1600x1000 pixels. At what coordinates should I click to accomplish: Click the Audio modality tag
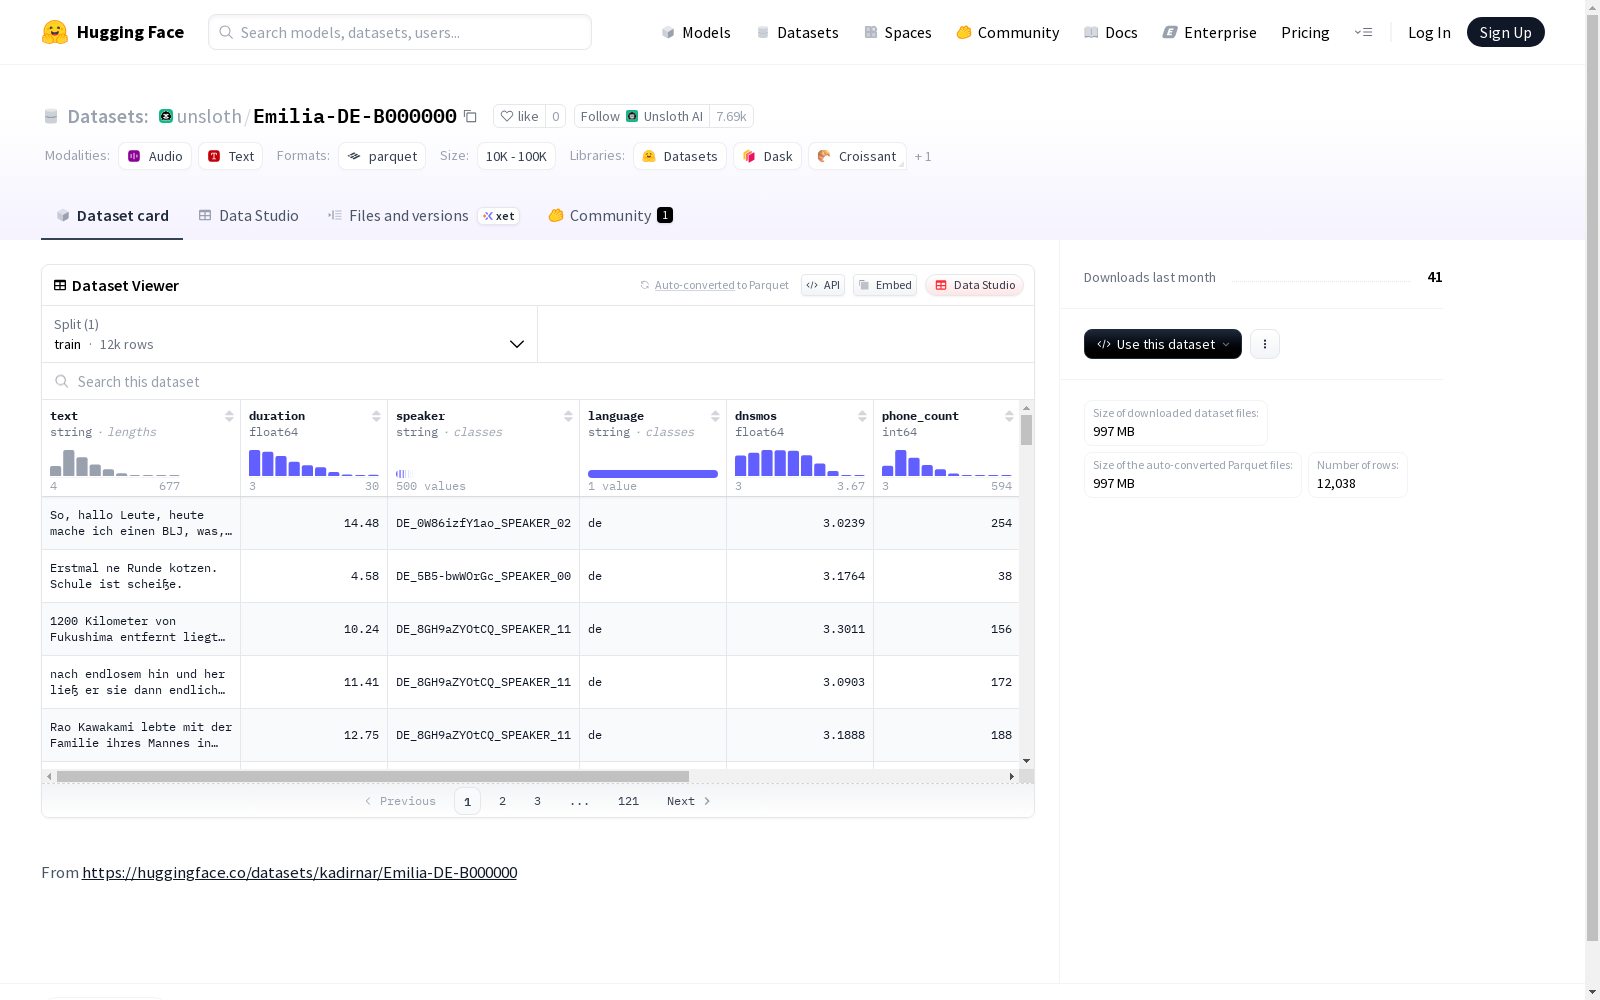(x=155, y=156)
